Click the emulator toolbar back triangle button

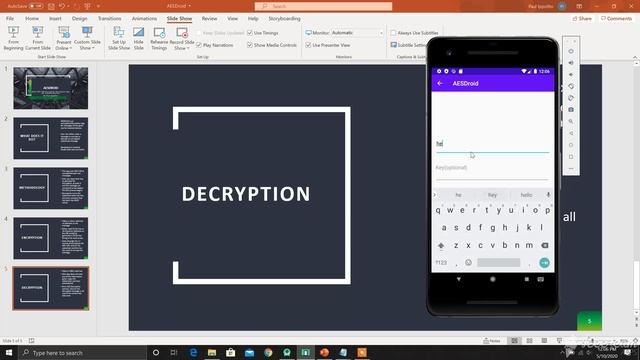click(x=571, y=133)
